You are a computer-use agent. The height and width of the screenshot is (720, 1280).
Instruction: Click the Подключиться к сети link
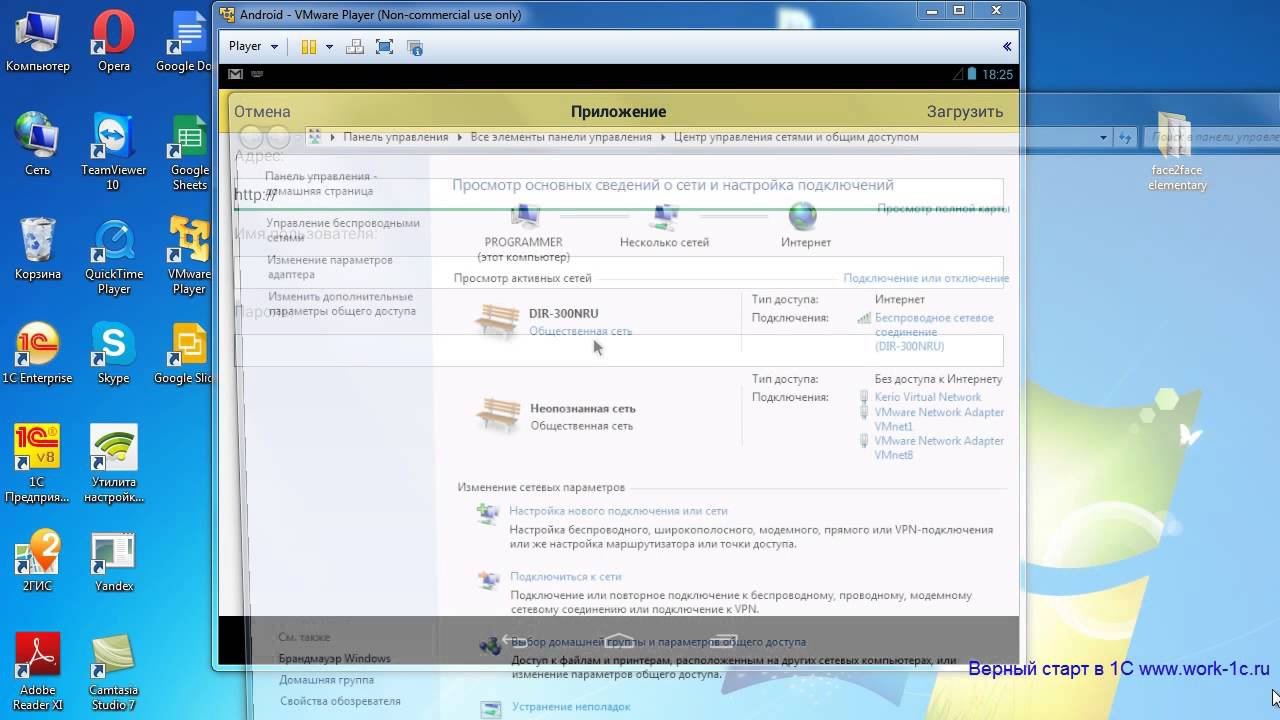tap(565, 577)
